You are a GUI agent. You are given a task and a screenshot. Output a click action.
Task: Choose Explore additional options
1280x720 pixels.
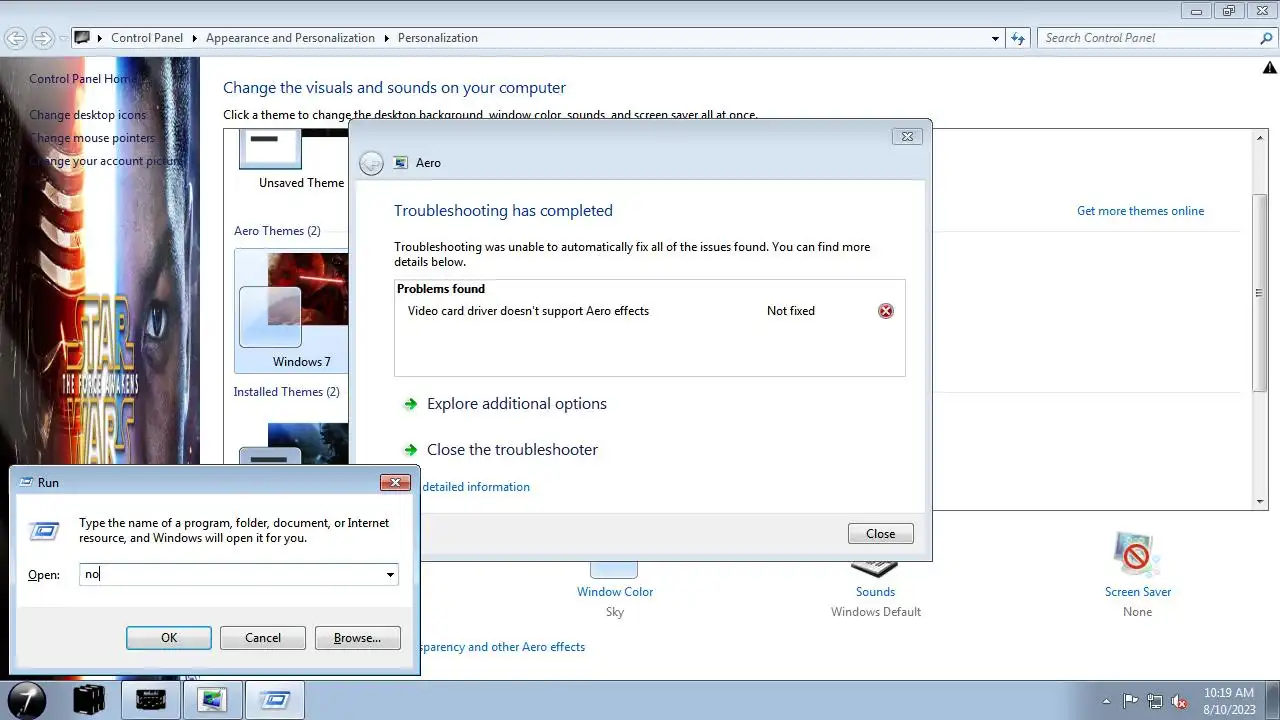[517, 404]
